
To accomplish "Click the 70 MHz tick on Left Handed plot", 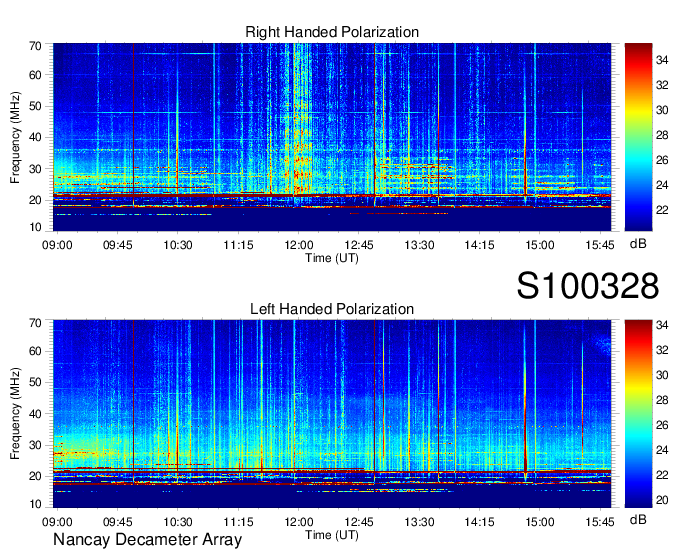I will click(x=35, y=323).
